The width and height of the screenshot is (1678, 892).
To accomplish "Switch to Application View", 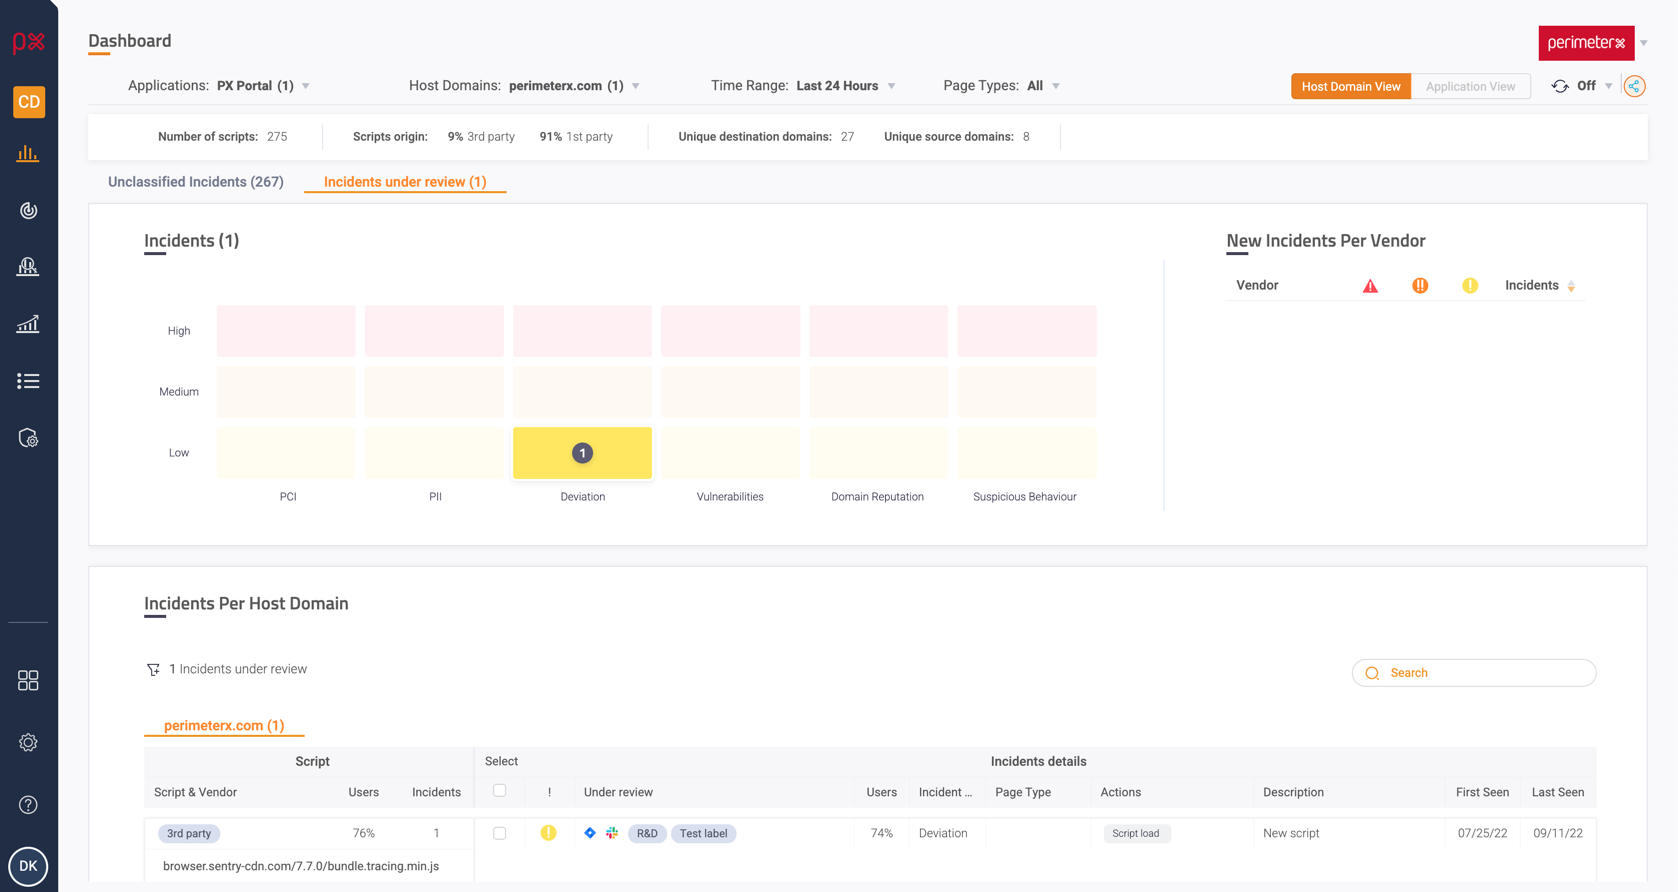I will 1470,86.
